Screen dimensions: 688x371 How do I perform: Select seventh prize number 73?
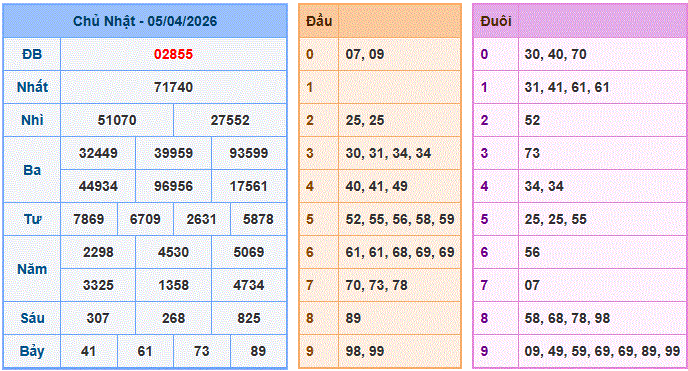tap(201, 351)
